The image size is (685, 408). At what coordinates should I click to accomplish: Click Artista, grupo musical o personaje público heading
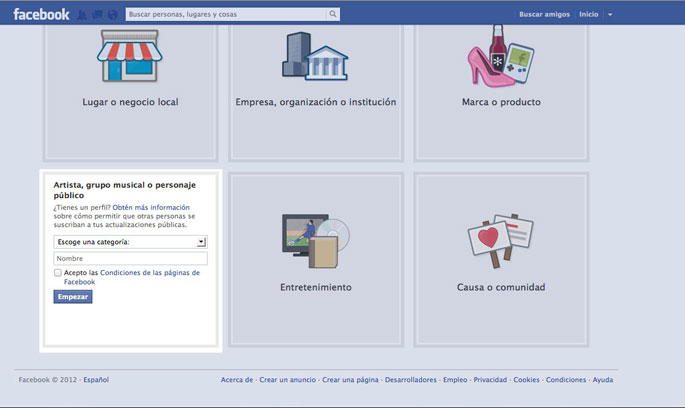(125, 190)
